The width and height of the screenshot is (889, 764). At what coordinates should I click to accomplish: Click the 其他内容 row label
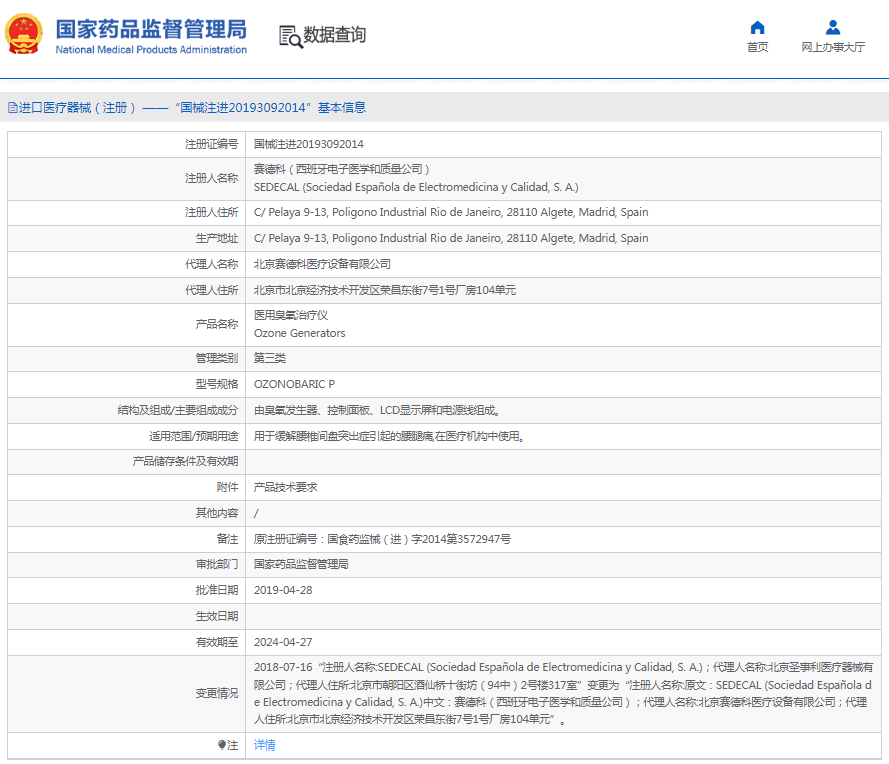[217, 513]
